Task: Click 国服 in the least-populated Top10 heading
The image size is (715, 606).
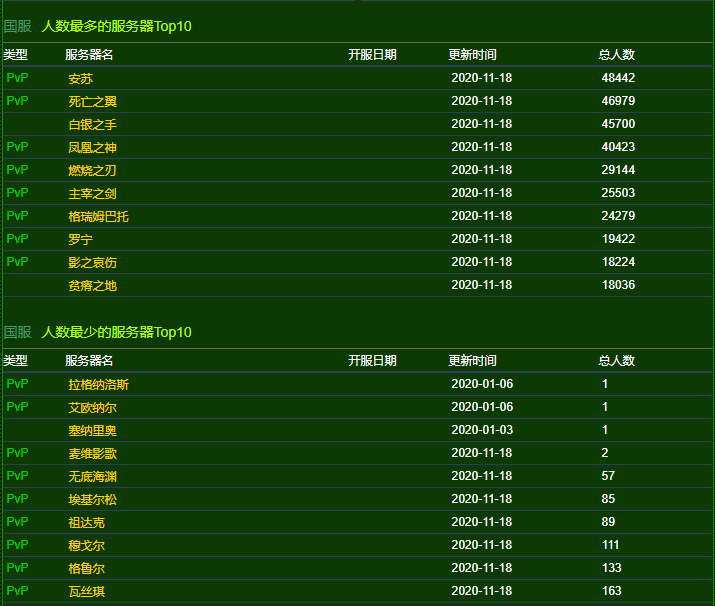Action: (17, 332)
